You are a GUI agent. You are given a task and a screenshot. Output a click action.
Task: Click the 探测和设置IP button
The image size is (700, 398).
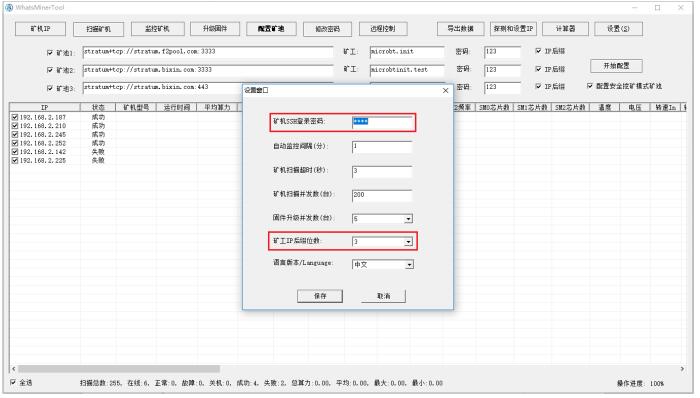click(x=513, y=29)
